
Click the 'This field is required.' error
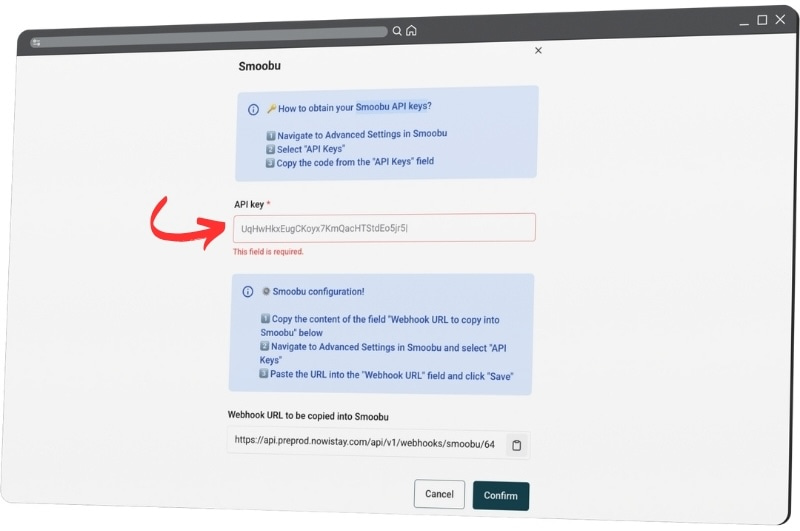pos(268,251)
